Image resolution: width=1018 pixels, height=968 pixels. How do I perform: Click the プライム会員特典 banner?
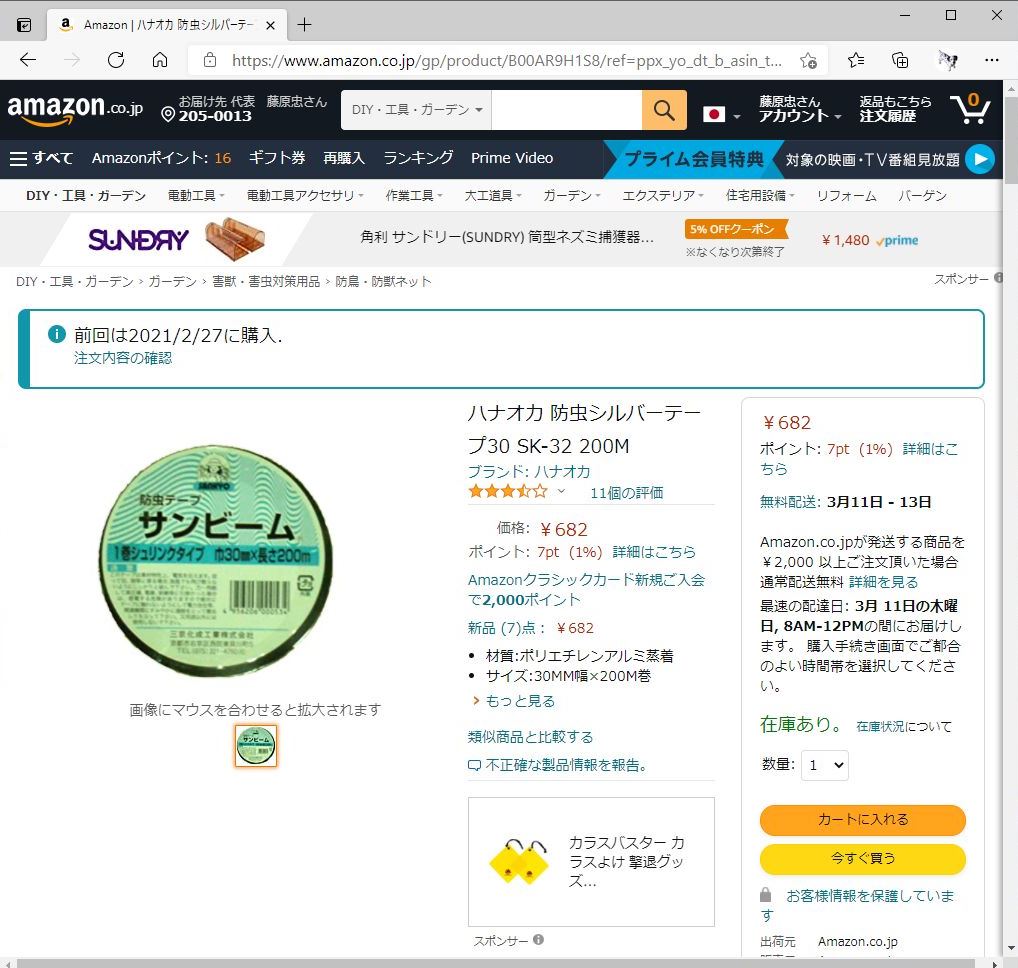(x=693, y=159)
